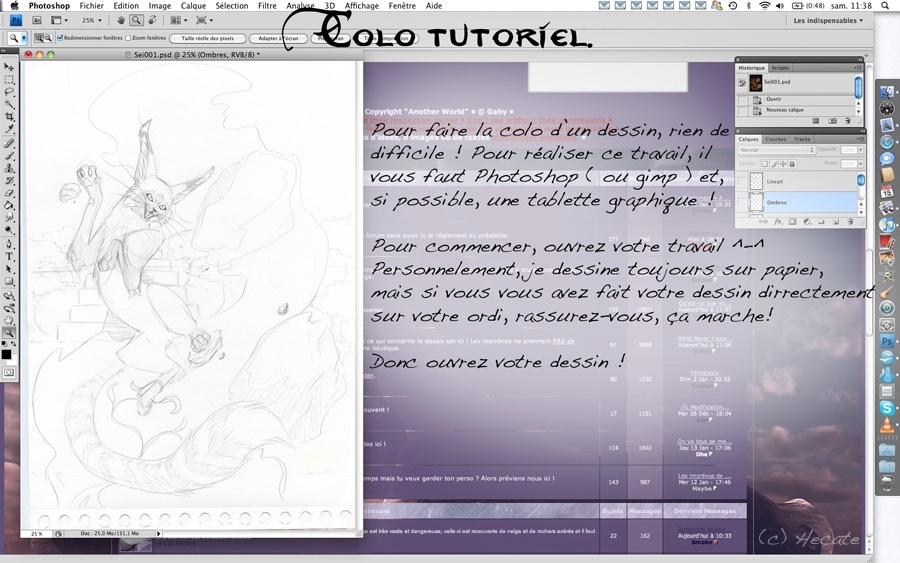Select the Zoom tool in the toolbox

click(9, 333)
